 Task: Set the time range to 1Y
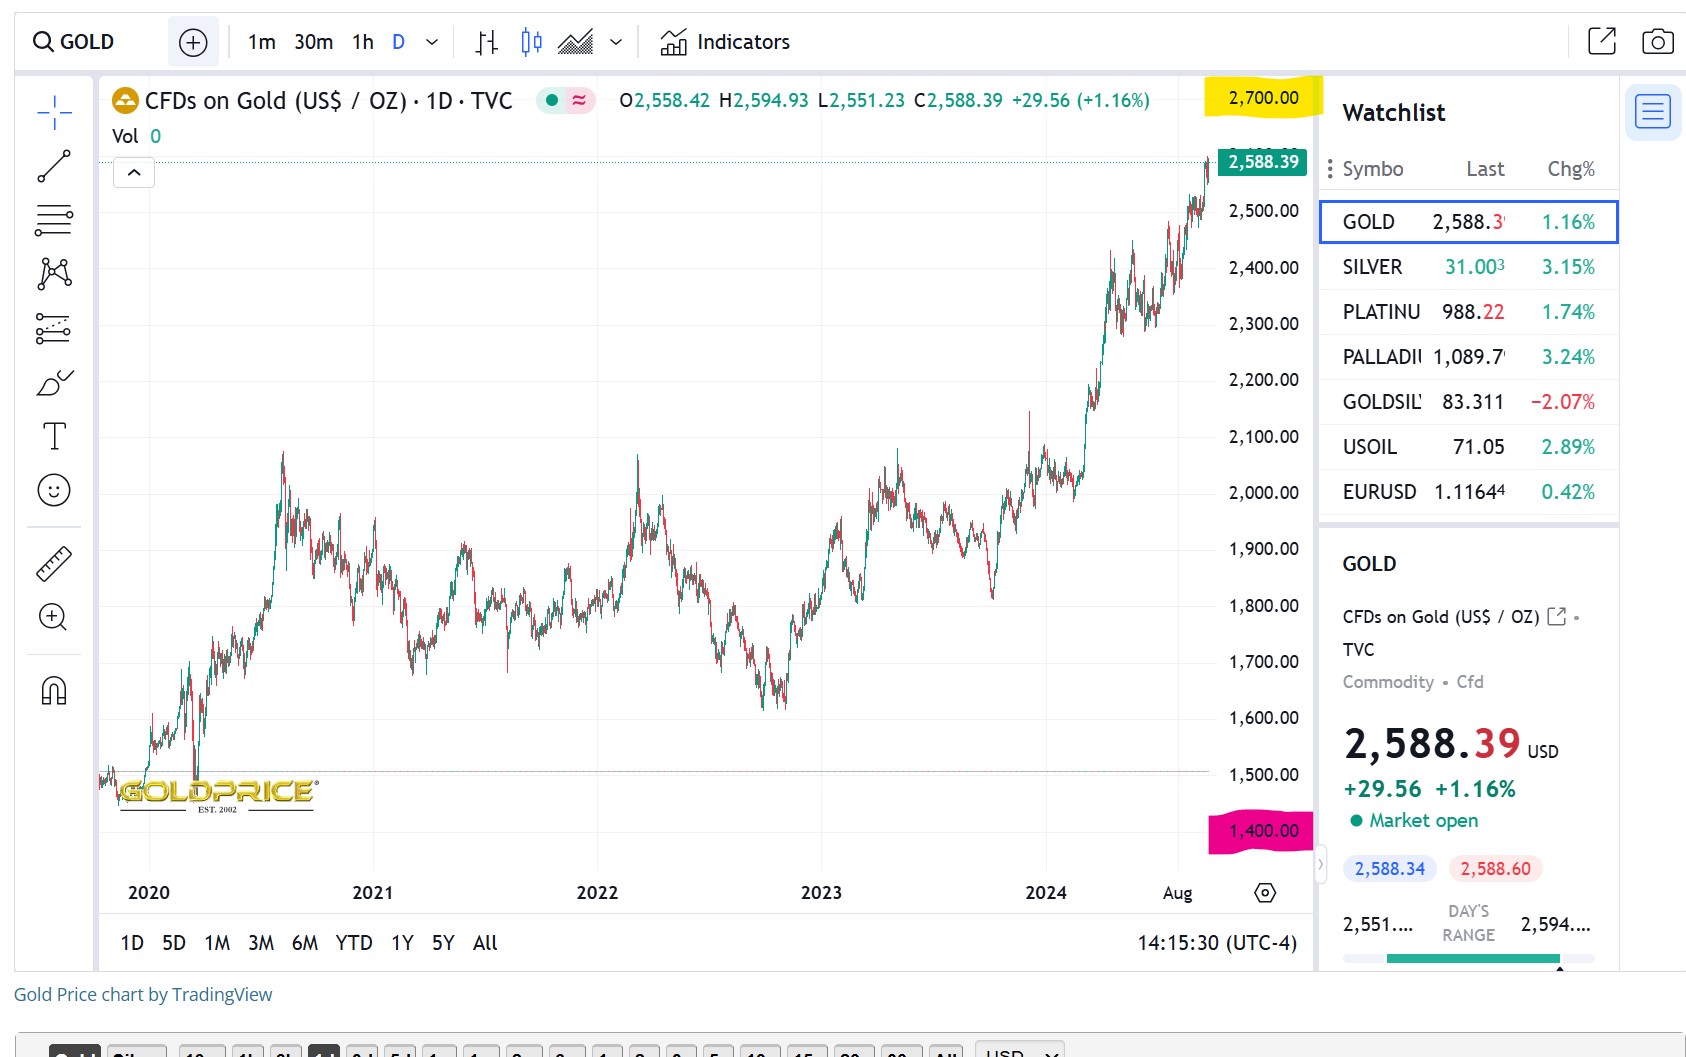[x=402, y=943]
